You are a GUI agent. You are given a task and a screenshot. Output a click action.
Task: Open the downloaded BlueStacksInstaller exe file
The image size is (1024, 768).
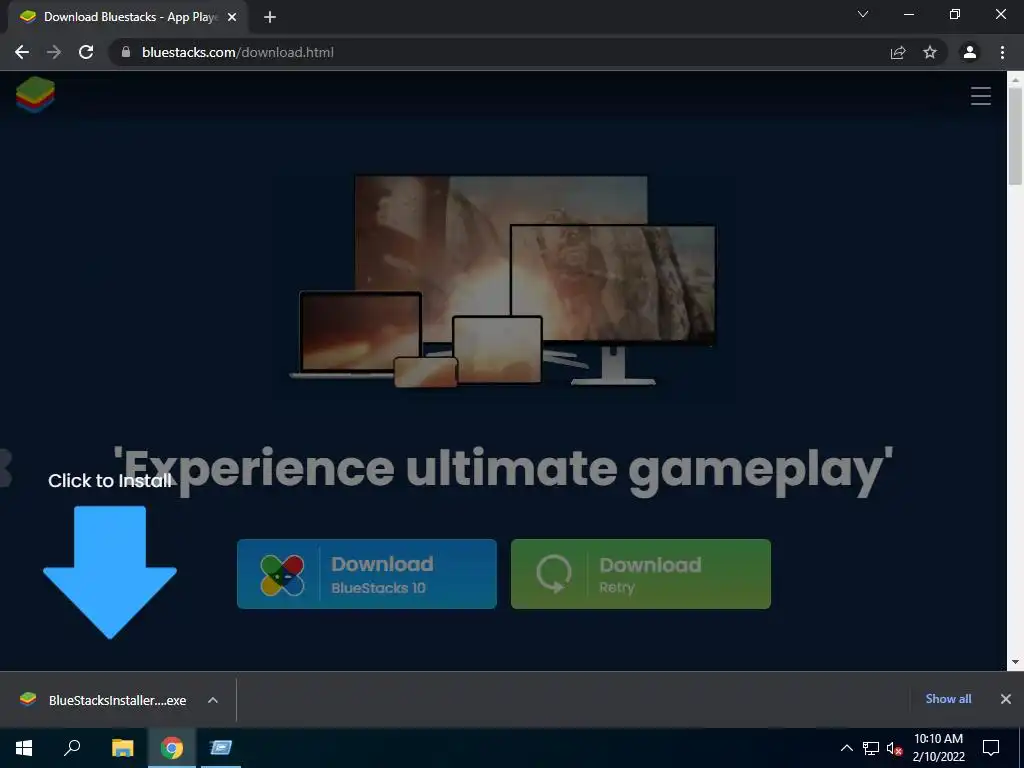pyautogui.click(x=103, y=699)
